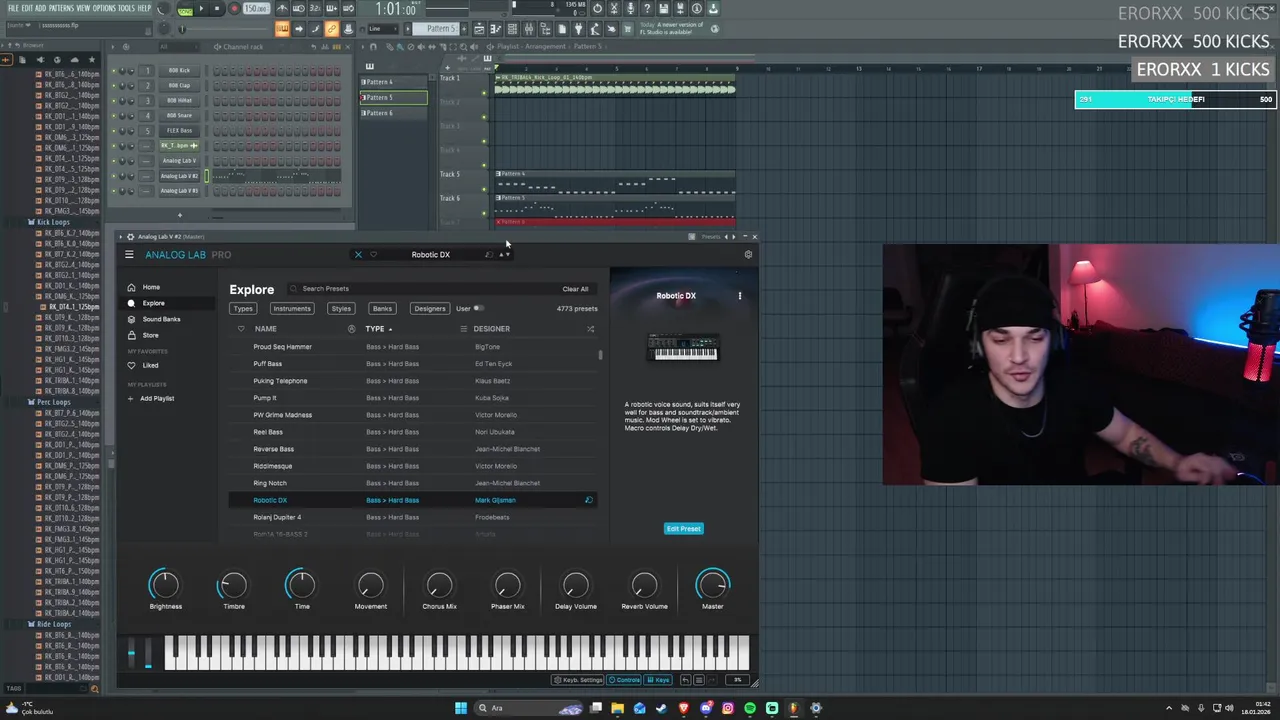Open the FILE menu in FL Studio

coord(13,8)
